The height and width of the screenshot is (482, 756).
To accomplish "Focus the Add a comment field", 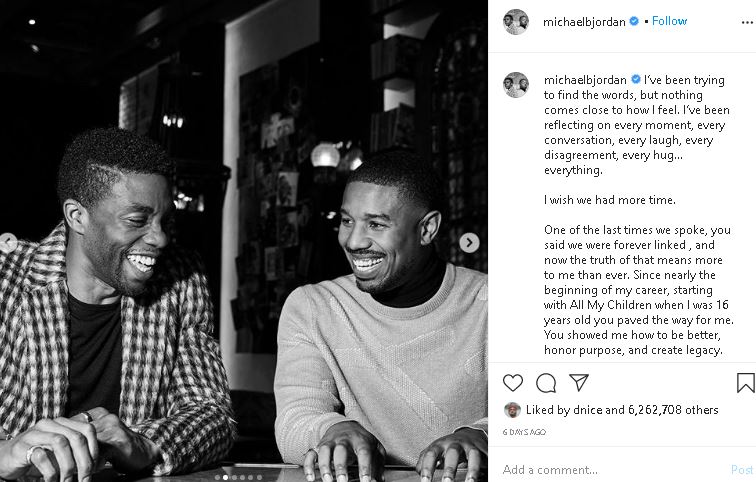I will click(x=612, y=469).
